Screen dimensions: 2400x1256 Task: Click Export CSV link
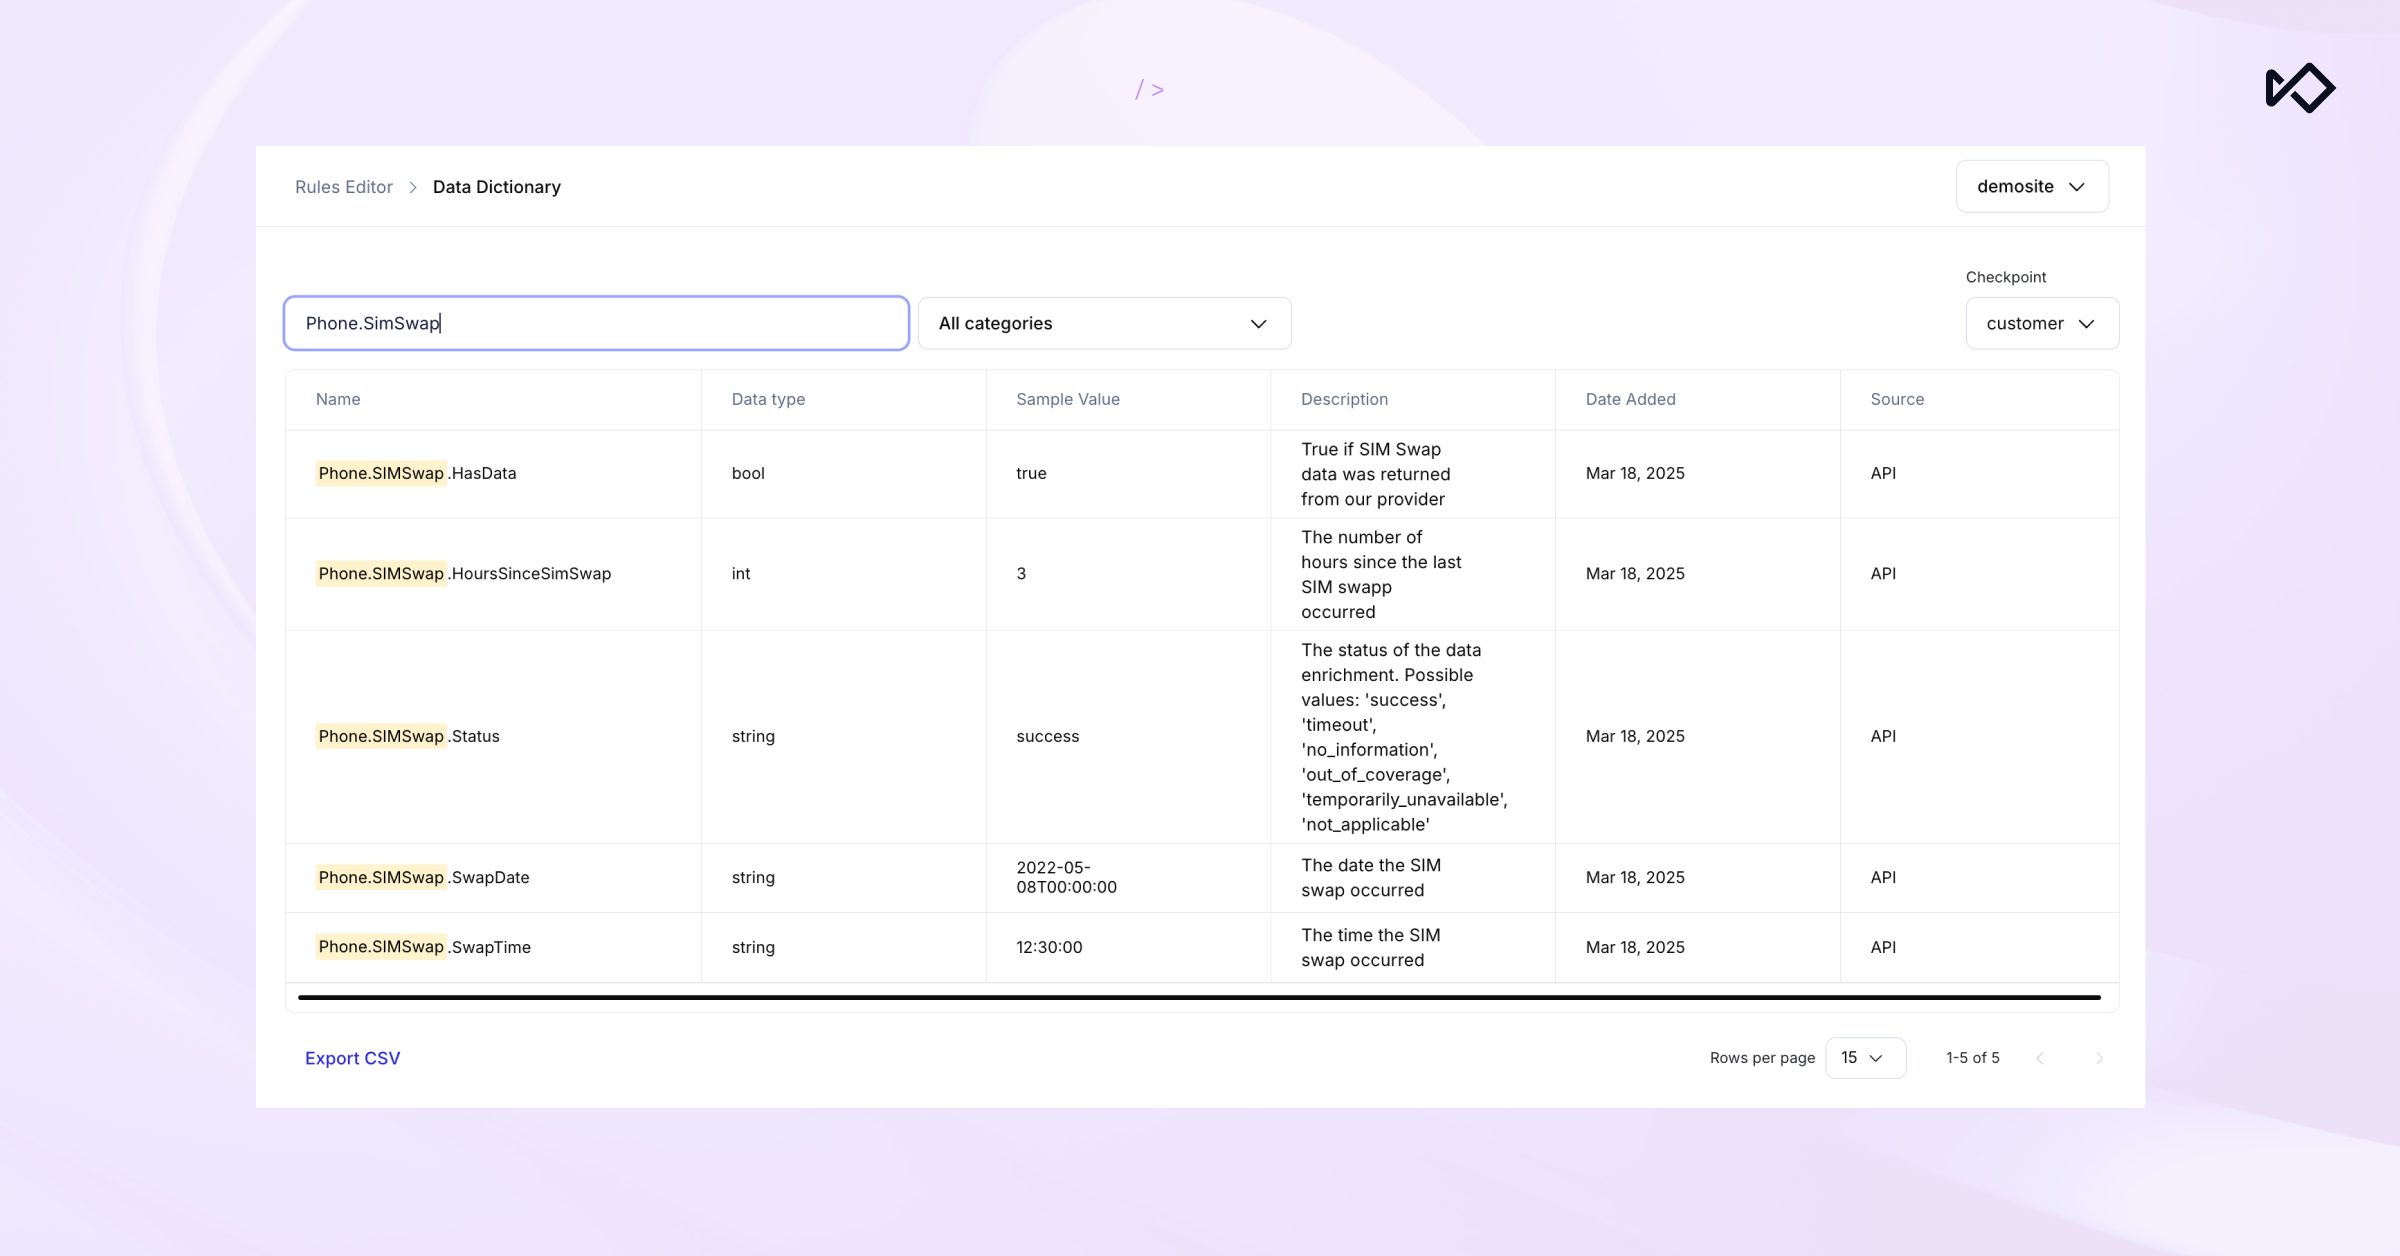352,1058
